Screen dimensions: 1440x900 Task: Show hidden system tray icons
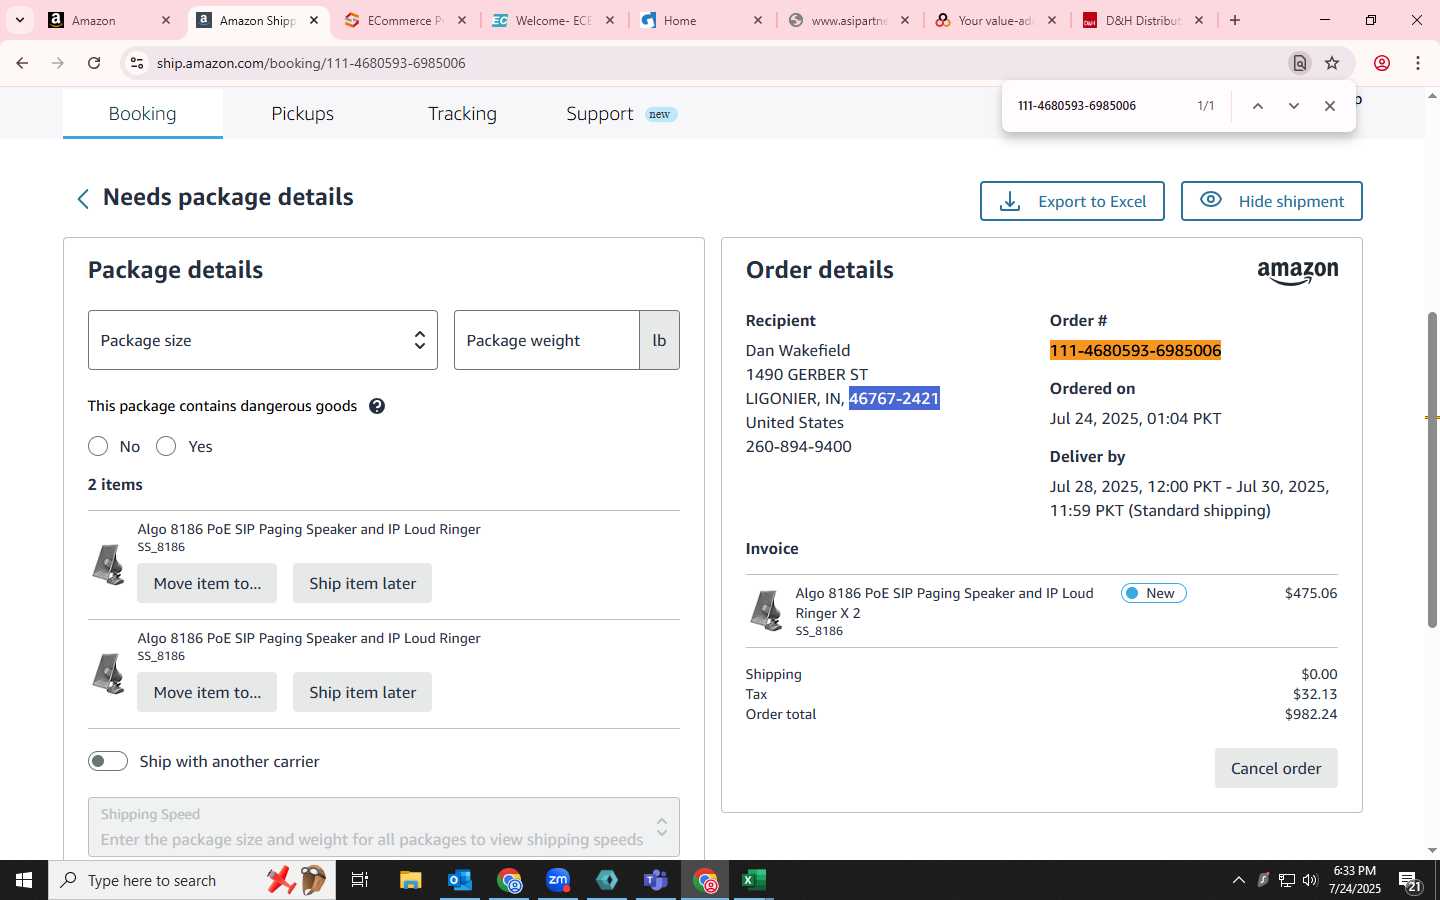click(1239, 880)
